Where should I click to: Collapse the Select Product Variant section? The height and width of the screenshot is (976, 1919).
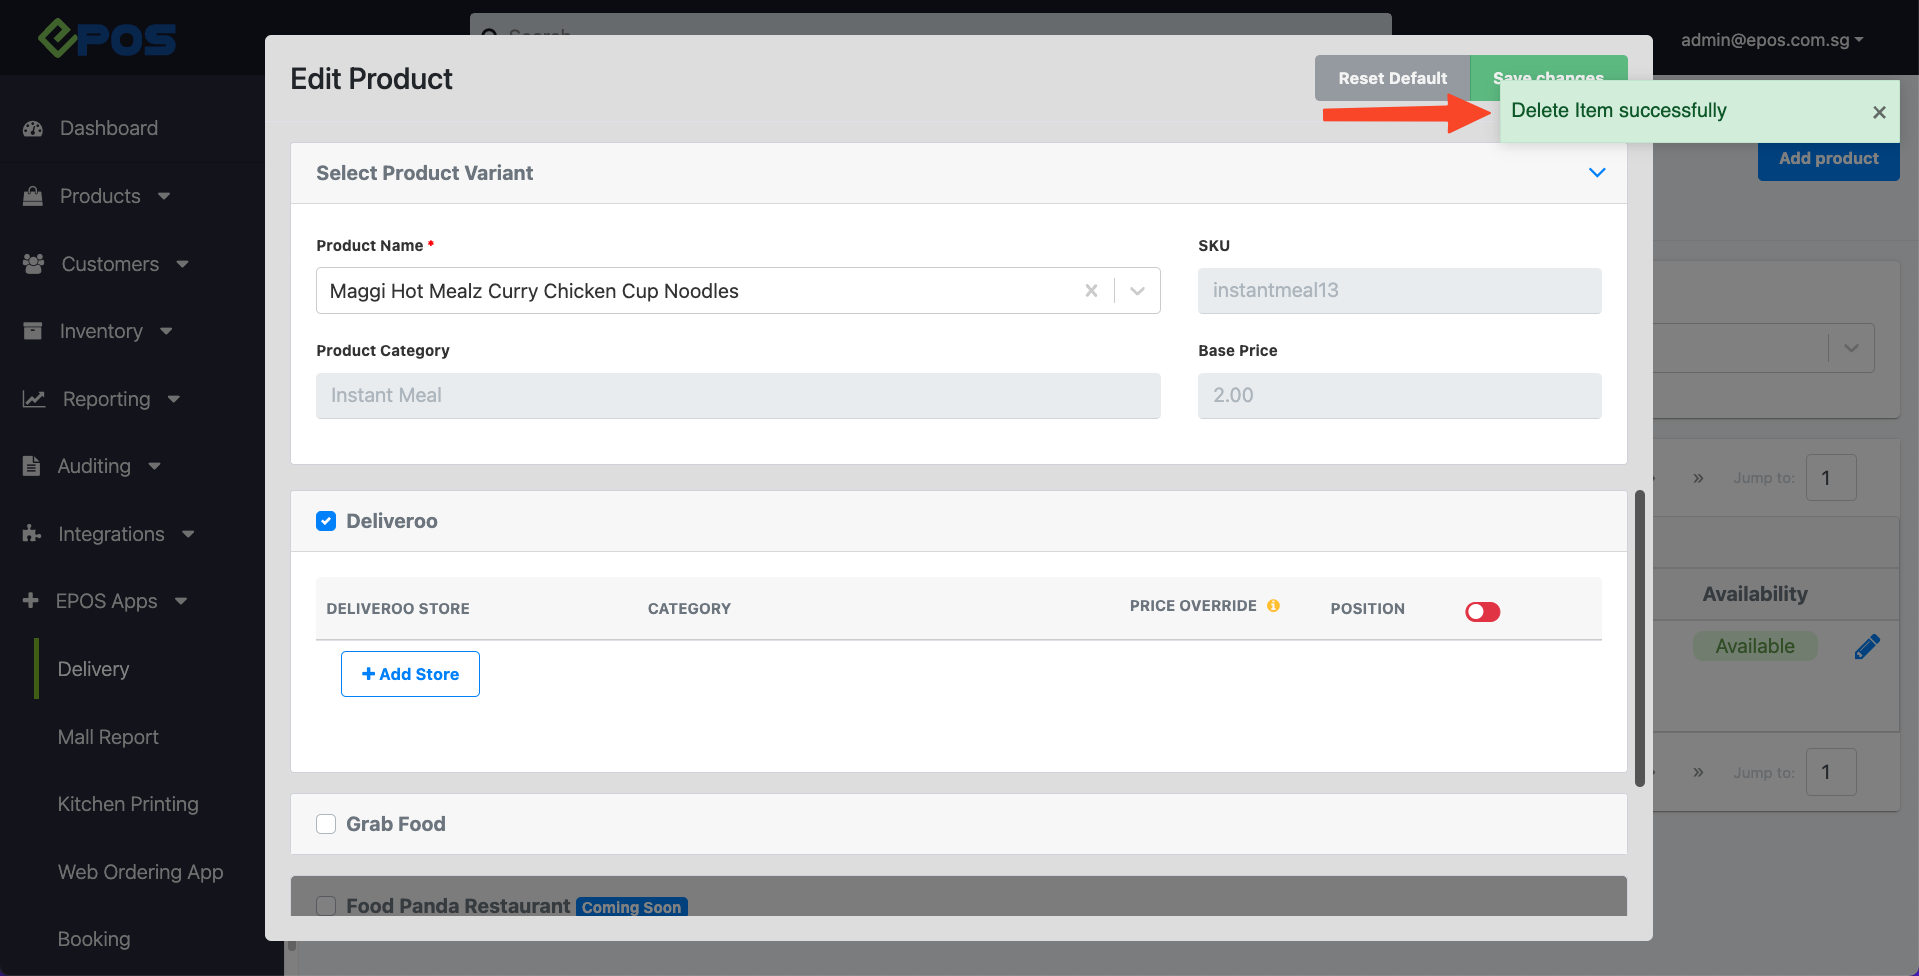(x=1597, y=173)
